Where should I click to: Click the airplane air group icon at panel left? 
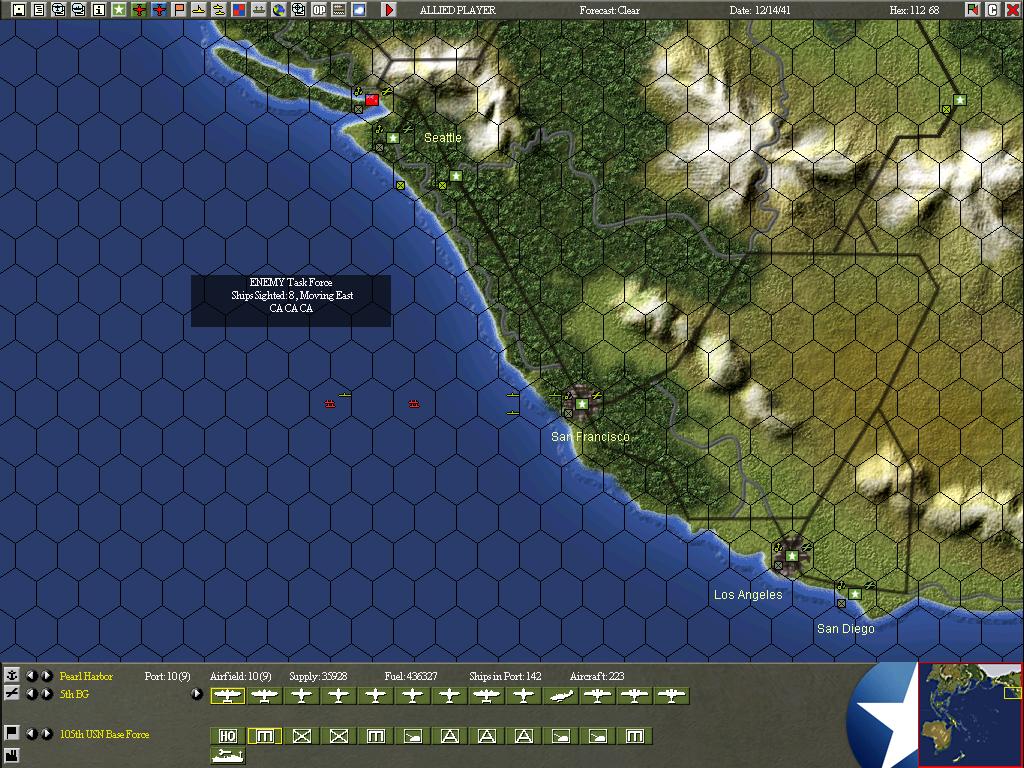click(11, 693)
